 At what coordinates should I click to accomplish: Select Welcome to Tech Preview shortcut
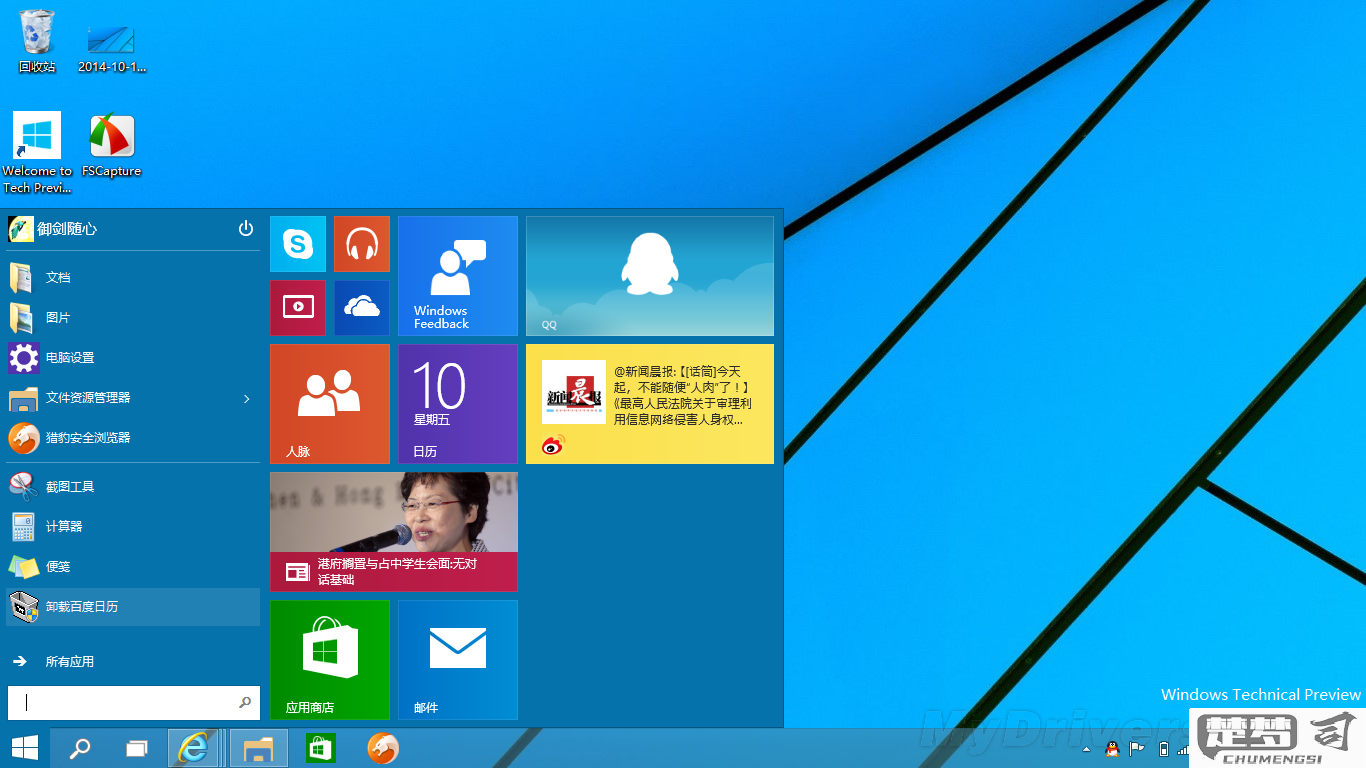37,153
